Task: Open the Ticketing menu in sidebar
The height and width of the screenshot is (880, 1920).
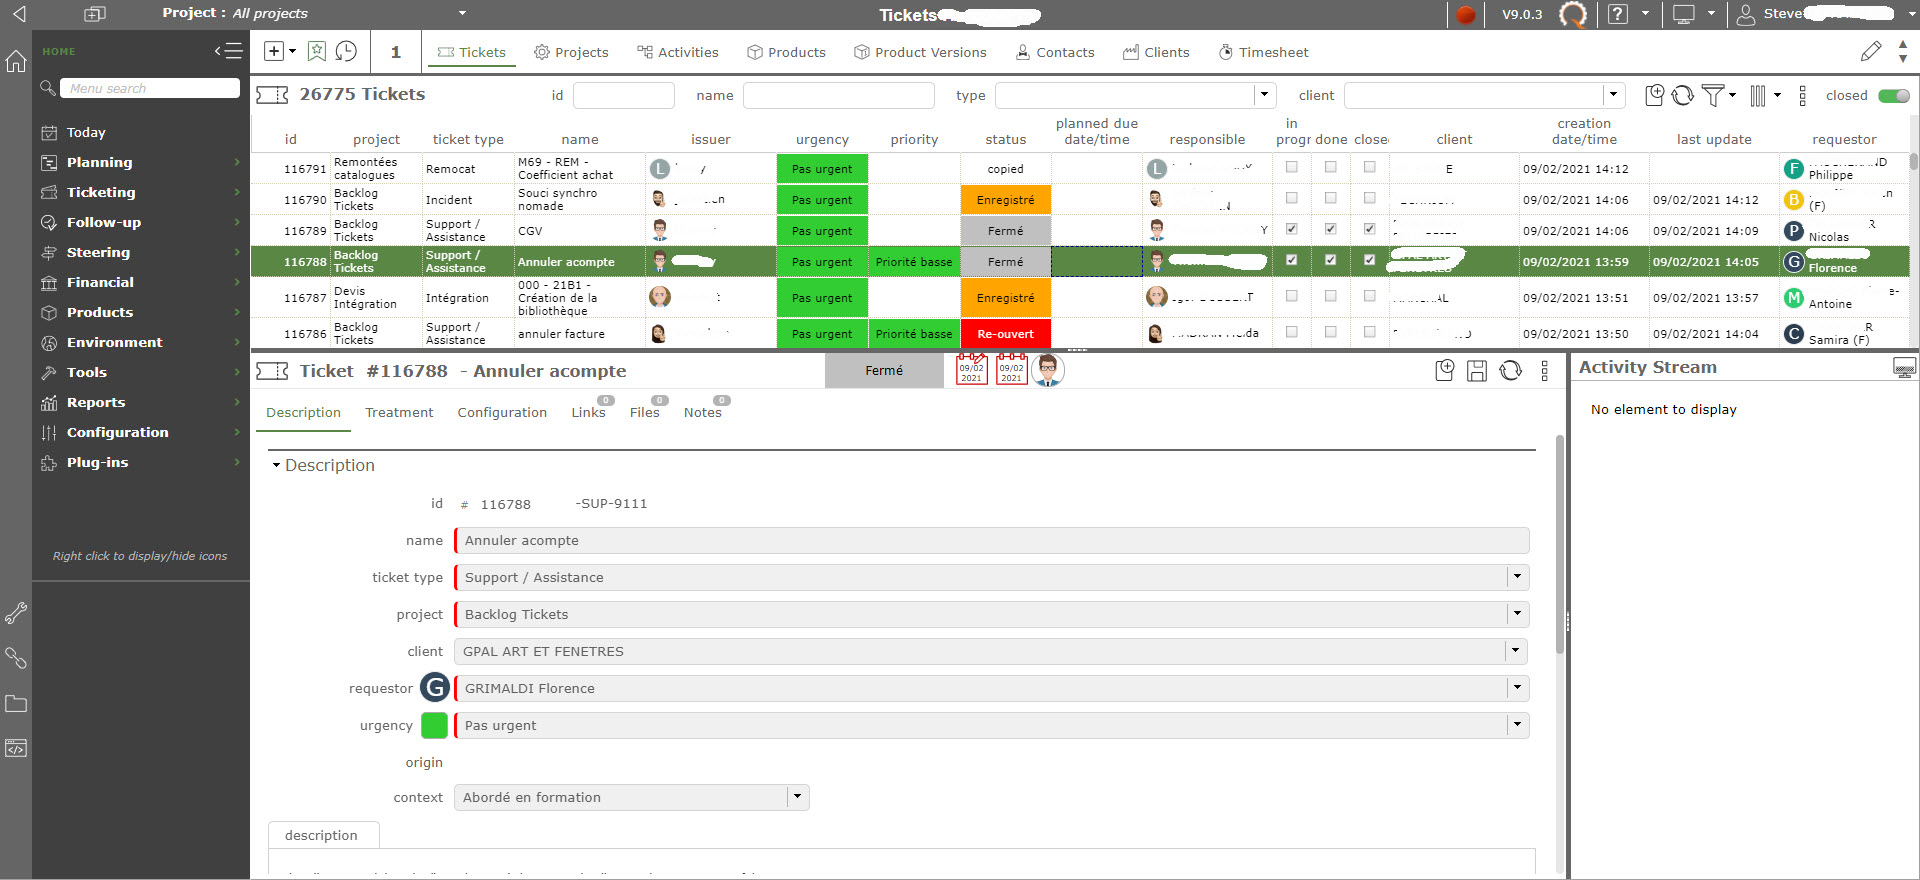Action: [101, 192]
